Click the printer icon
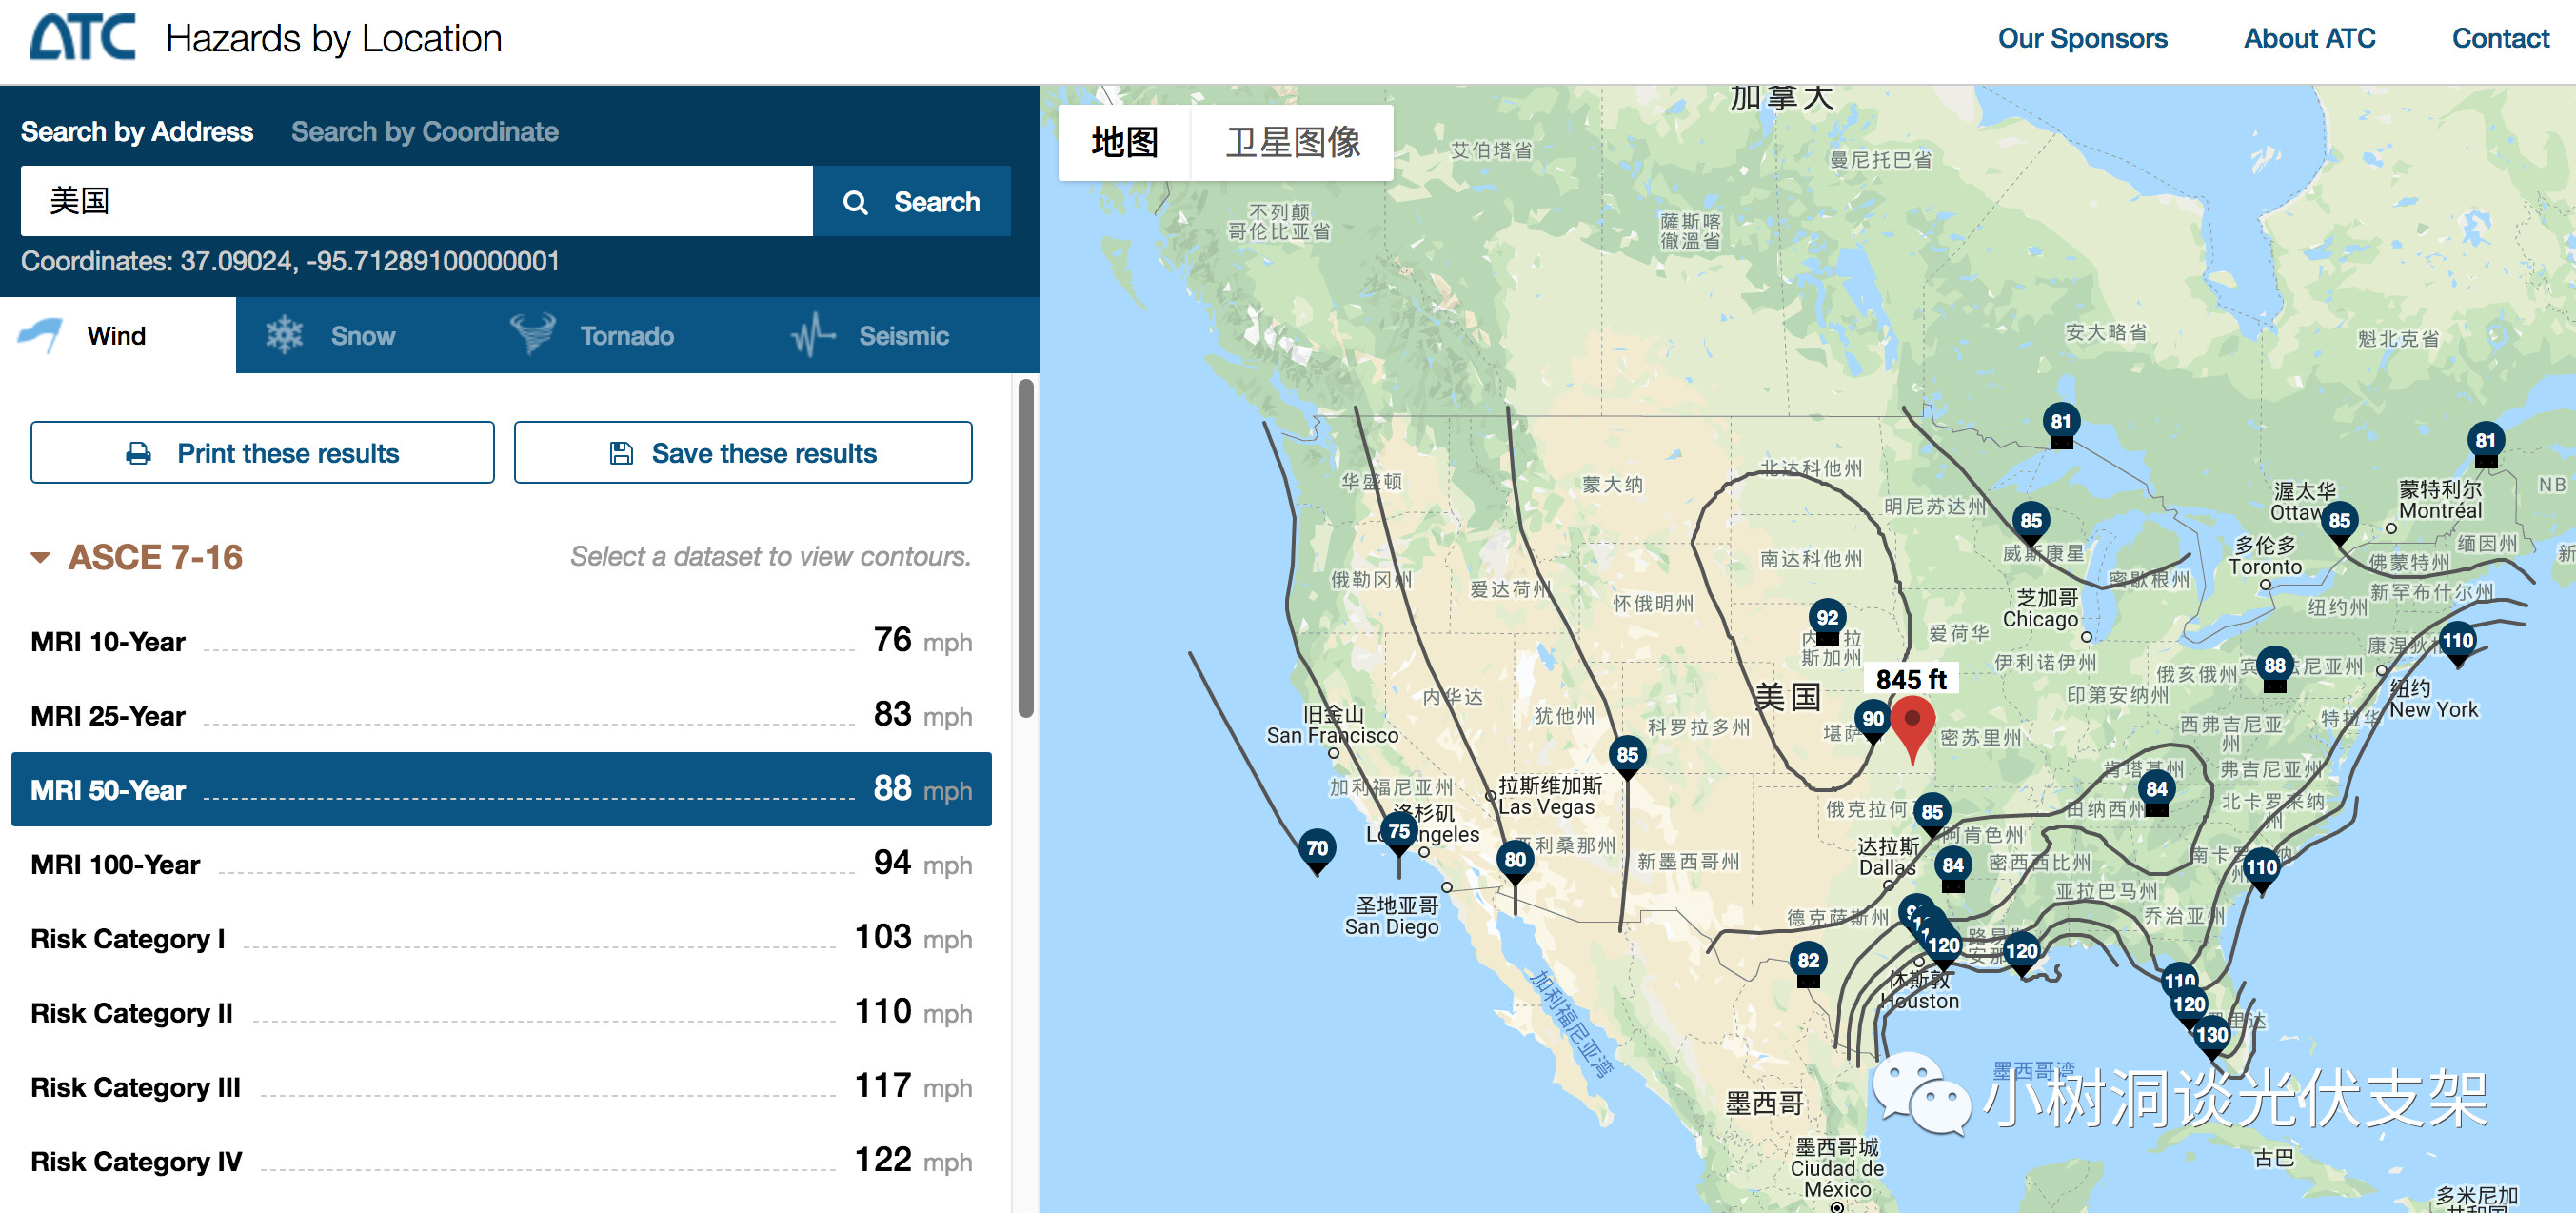2576x1213 pixels. (x=139, y=453)
